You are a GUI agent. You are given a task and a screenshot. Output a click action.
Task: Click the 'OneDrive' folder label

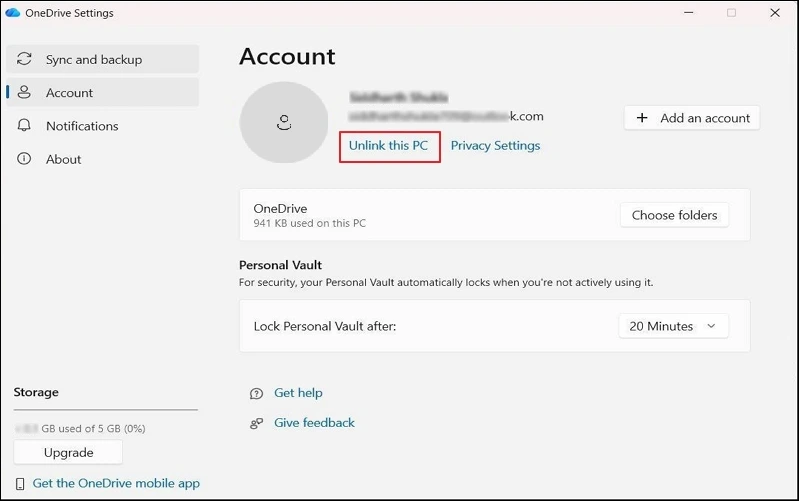[x=280, y=208]
